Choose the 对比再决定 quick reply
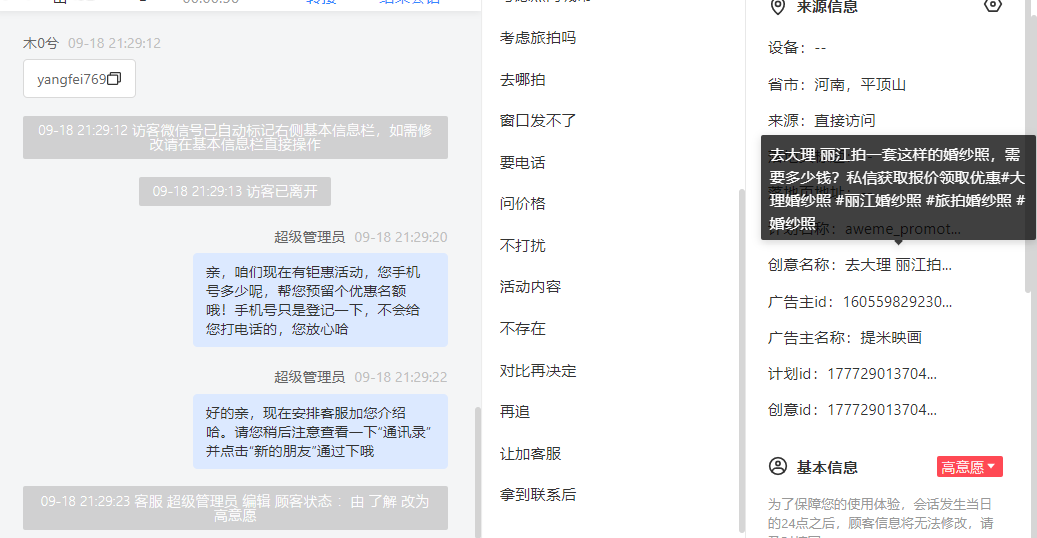1037x538 pixels. tap(538, 370)
